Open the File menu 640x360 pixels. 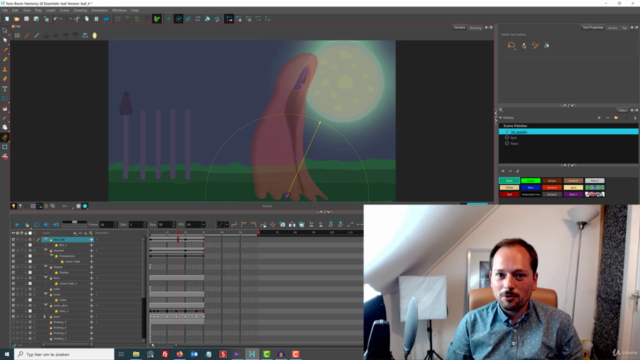point(5,10)
